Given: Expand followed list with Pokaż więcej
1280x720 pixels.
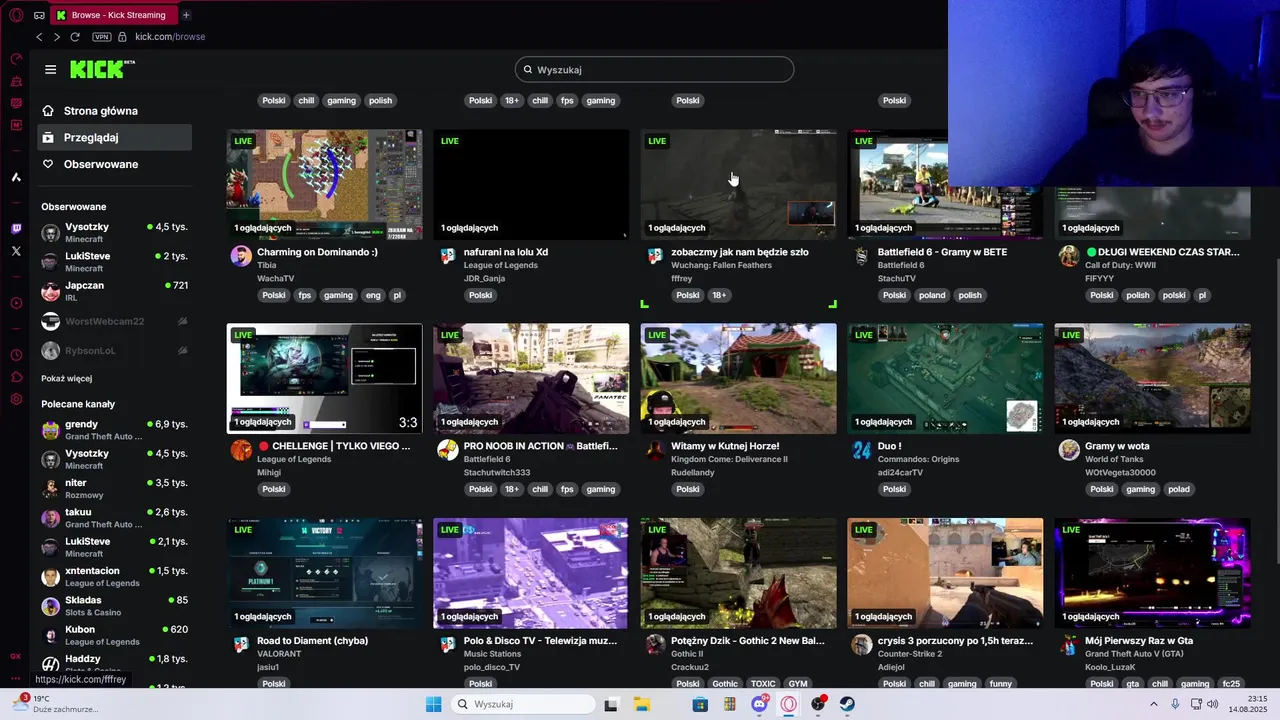Looking at the screenshot, I should click(66, 379).
